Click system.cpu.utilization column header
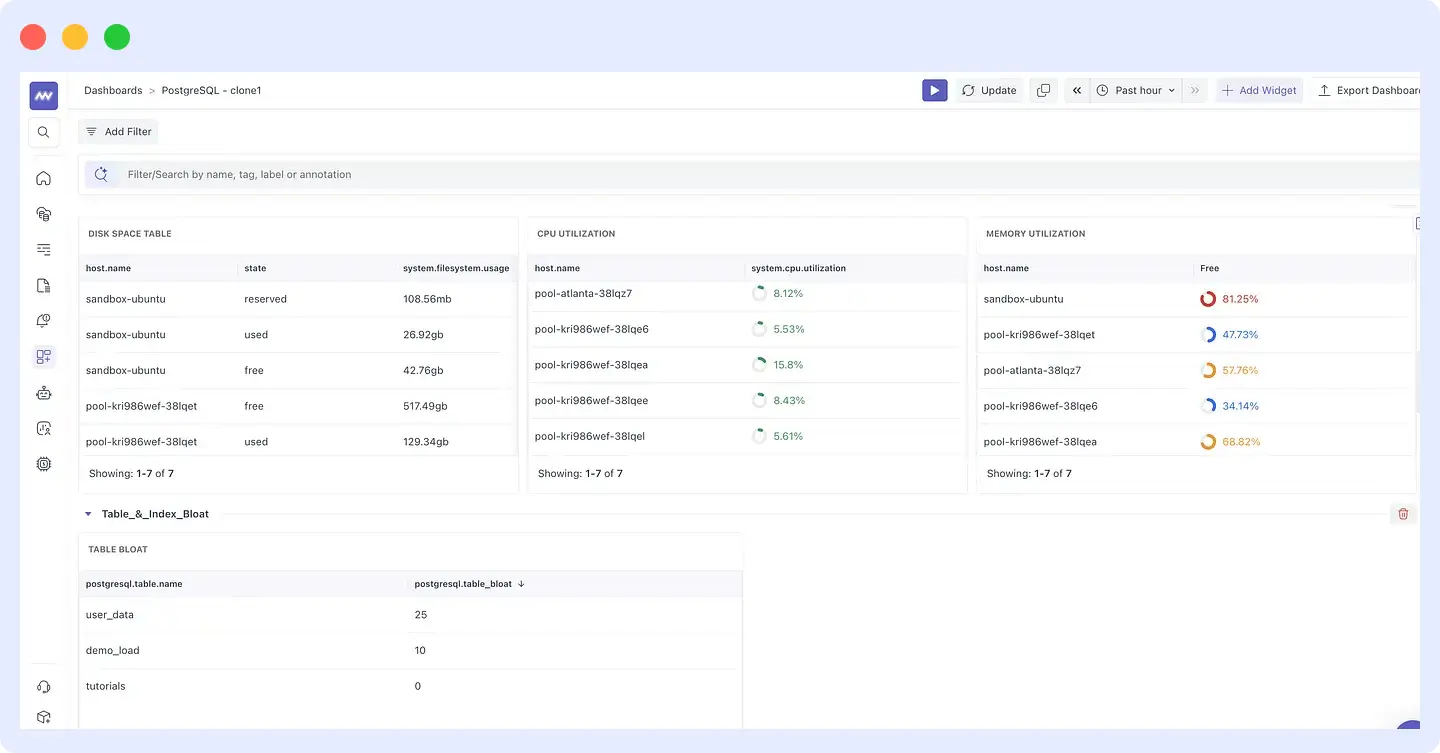The width and height of the screenshot is (1440, 753). 798,268
